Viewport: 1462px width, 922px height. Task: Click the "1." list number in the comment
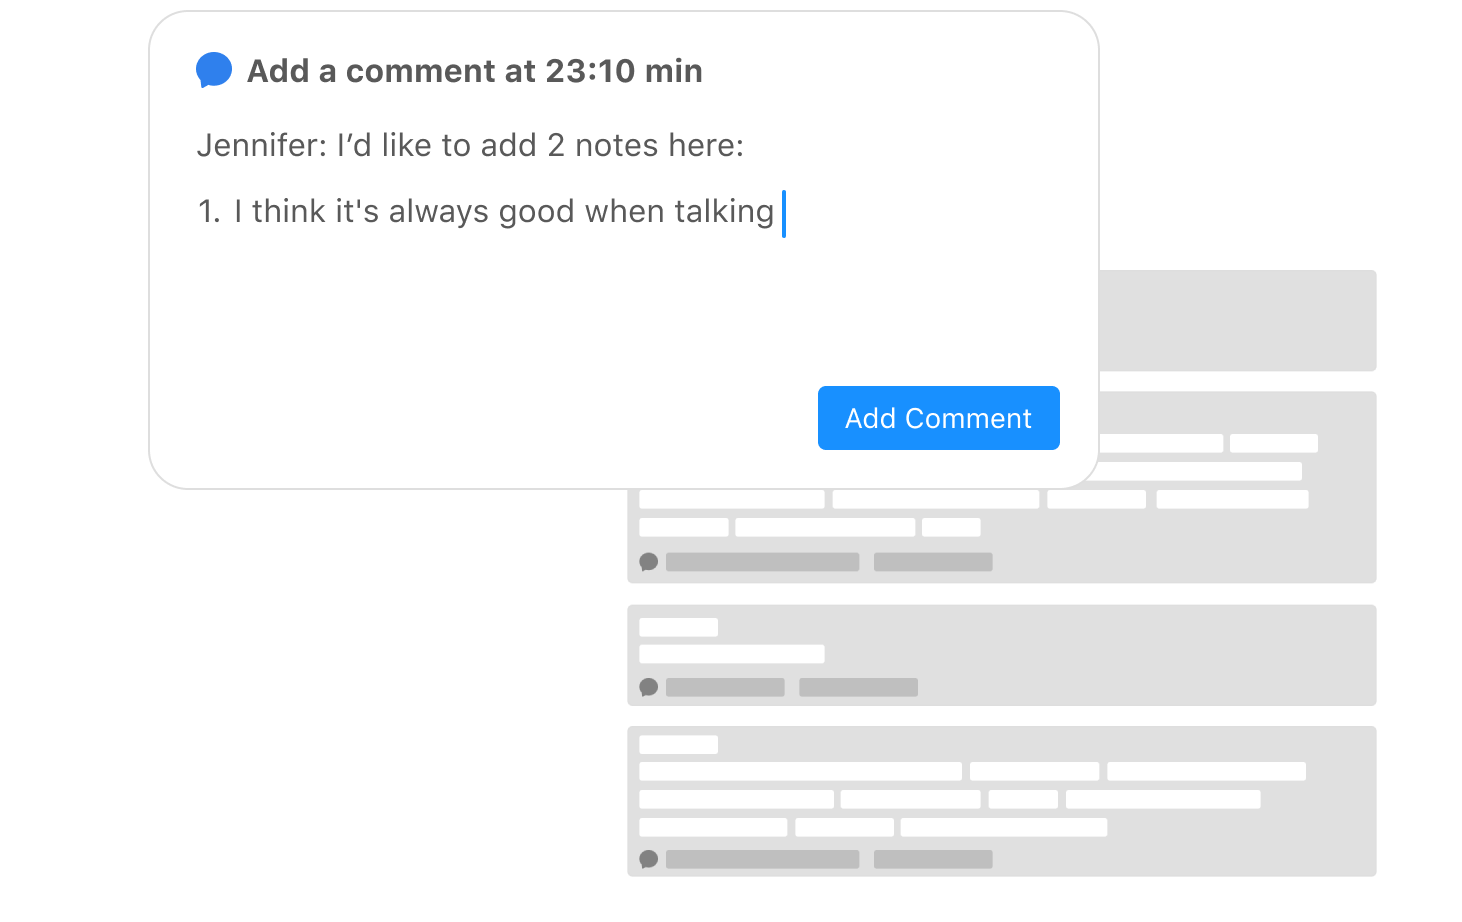pyautogui.click(x=209, y=212)
